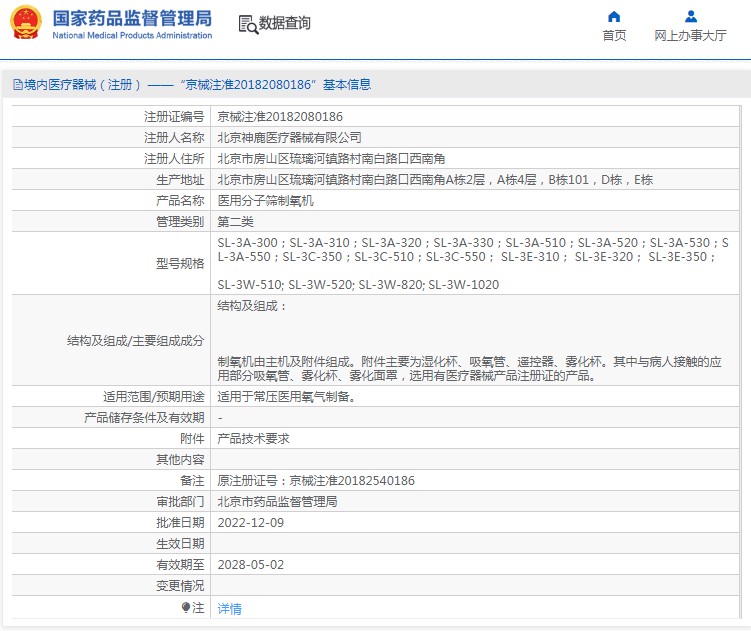Click the 制氧机由主机及附件组成 description paragraph
The height and width of the screenshot is (631, 751).
[x=469, y=368]
